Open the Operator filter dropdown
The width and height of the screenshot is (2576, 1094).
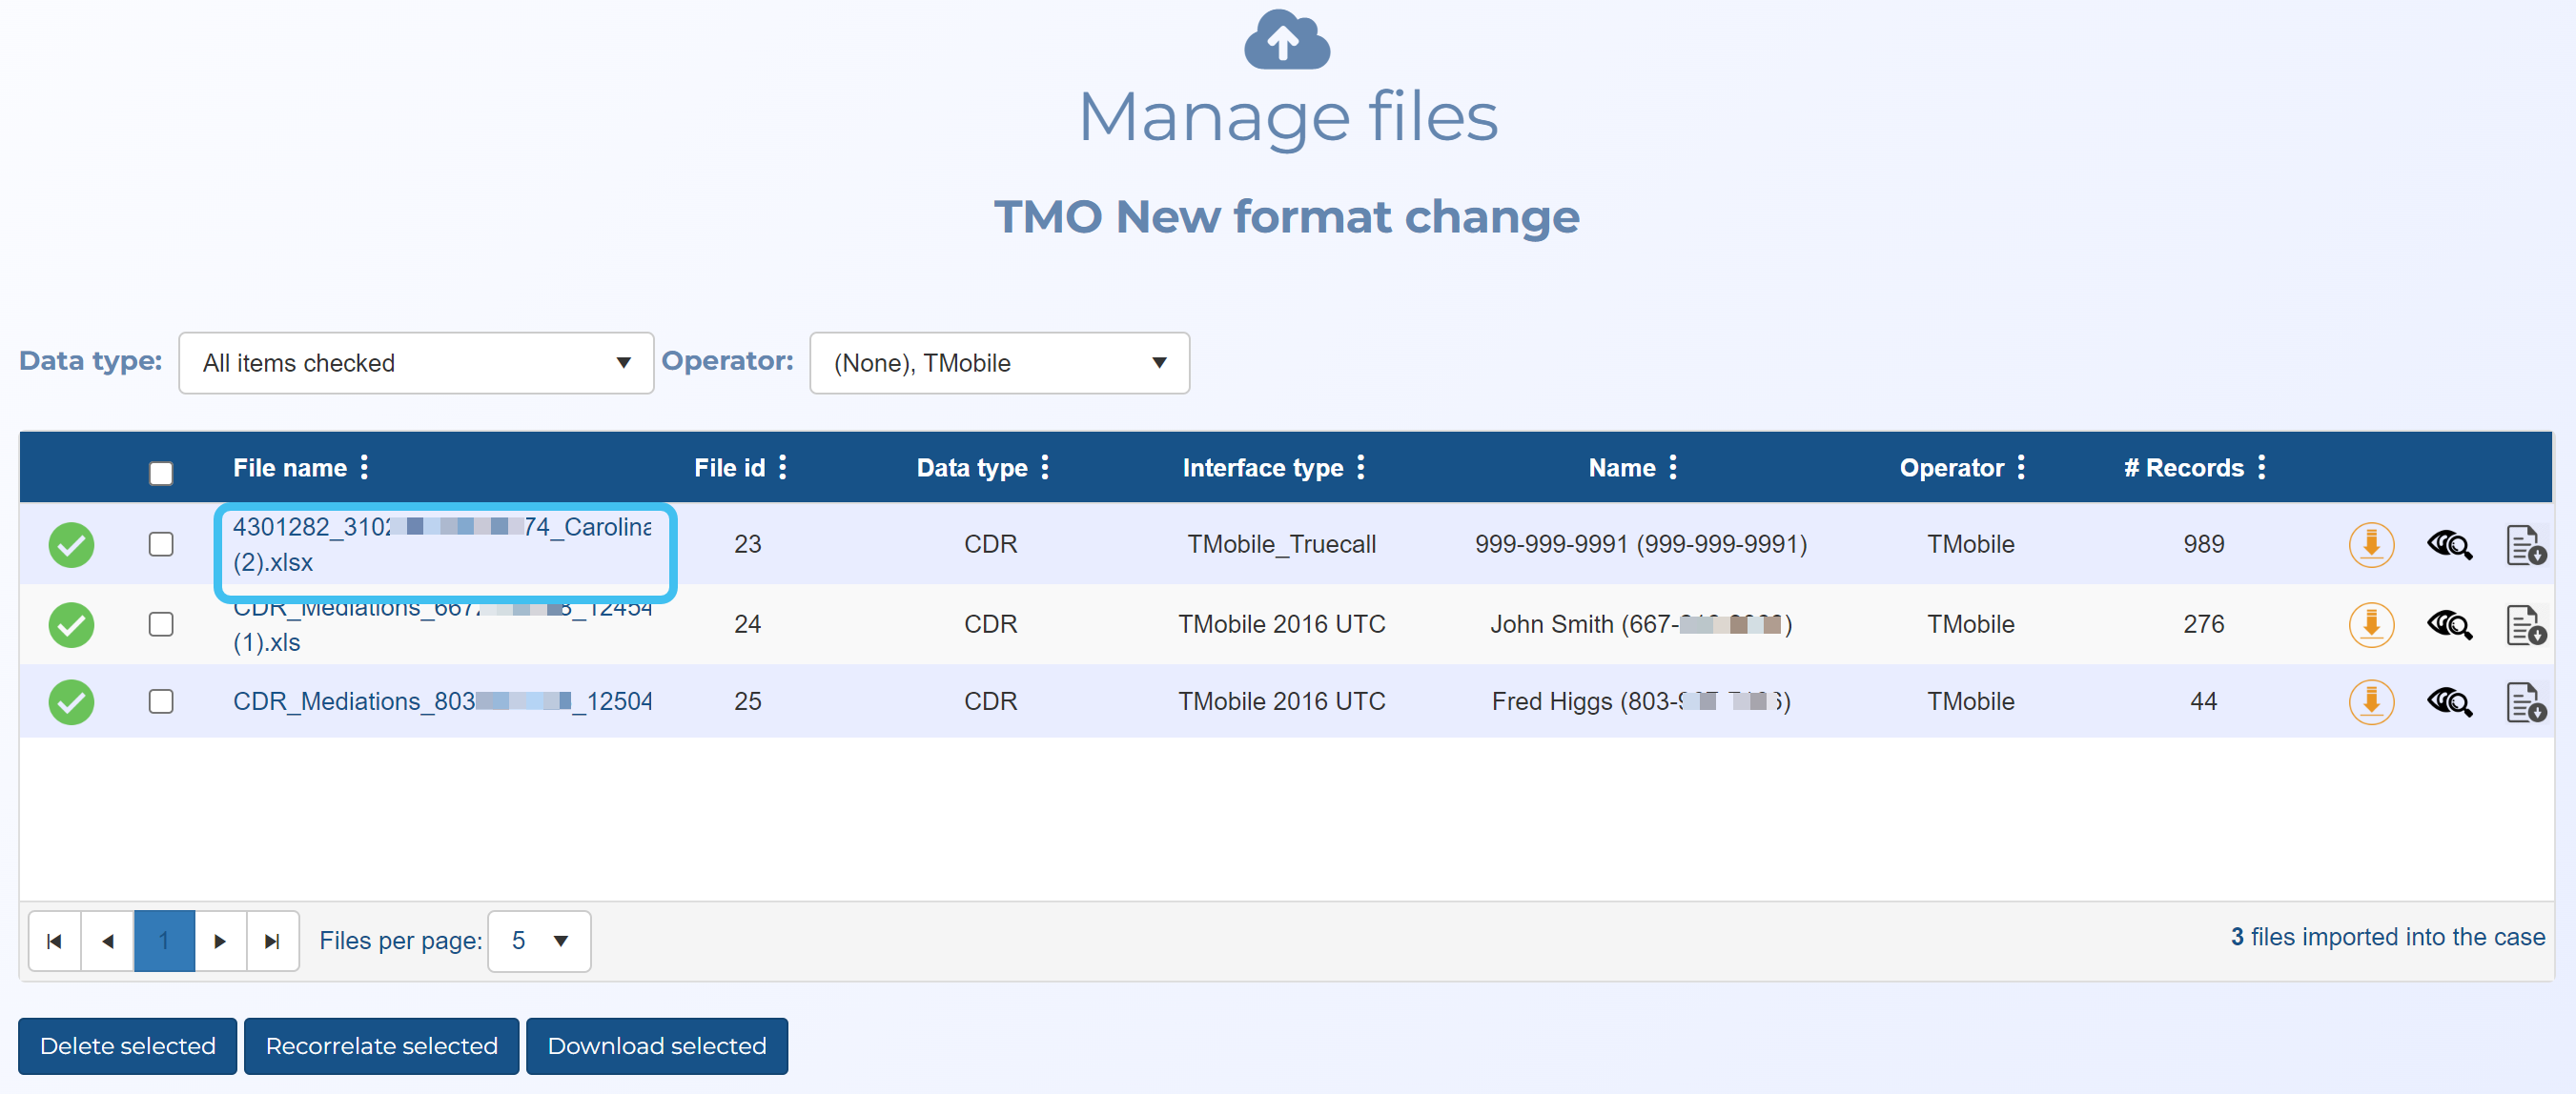[x=999, y=363]
